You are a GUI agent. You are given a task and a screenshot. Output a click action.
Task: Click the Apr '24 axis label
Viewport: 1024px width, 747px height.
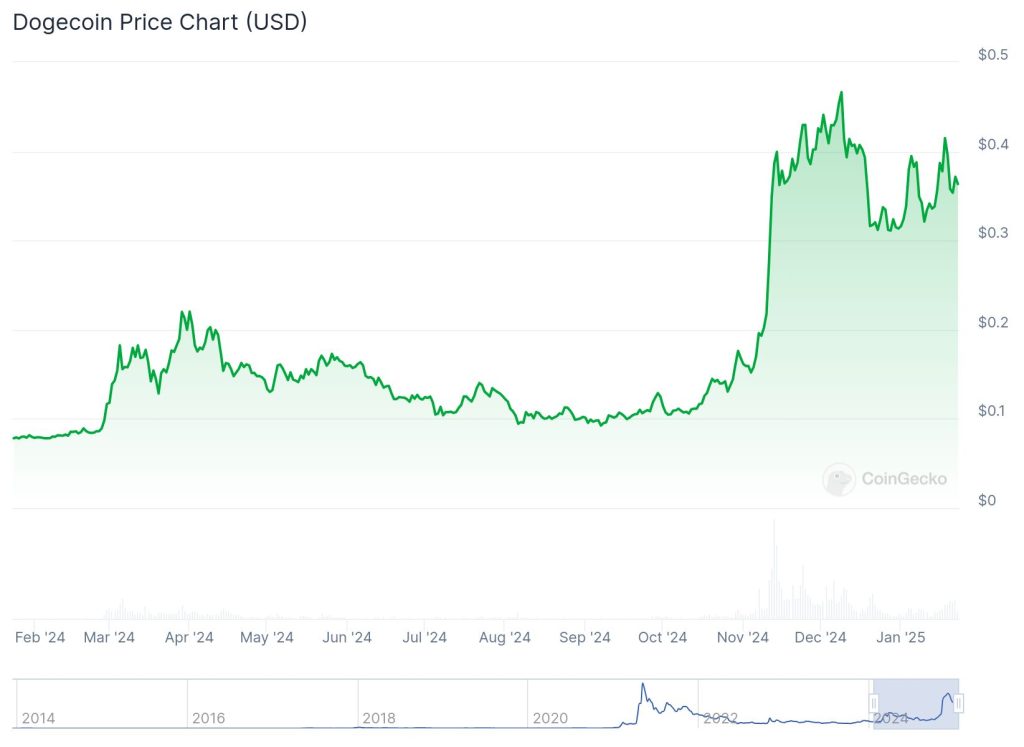click(189, 637)
